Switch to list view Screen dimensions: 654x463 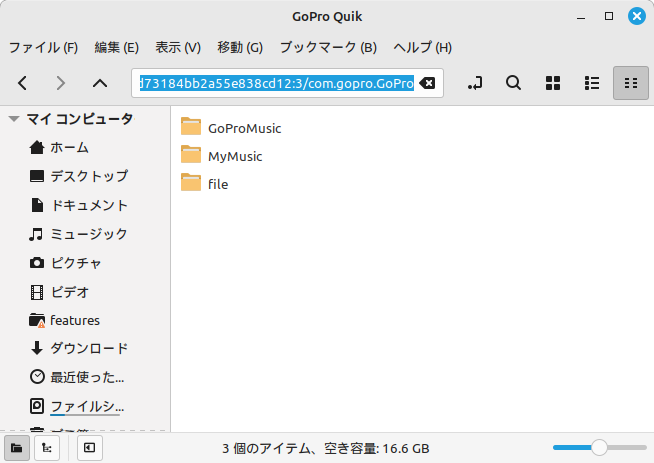click(x=592, y=83)
